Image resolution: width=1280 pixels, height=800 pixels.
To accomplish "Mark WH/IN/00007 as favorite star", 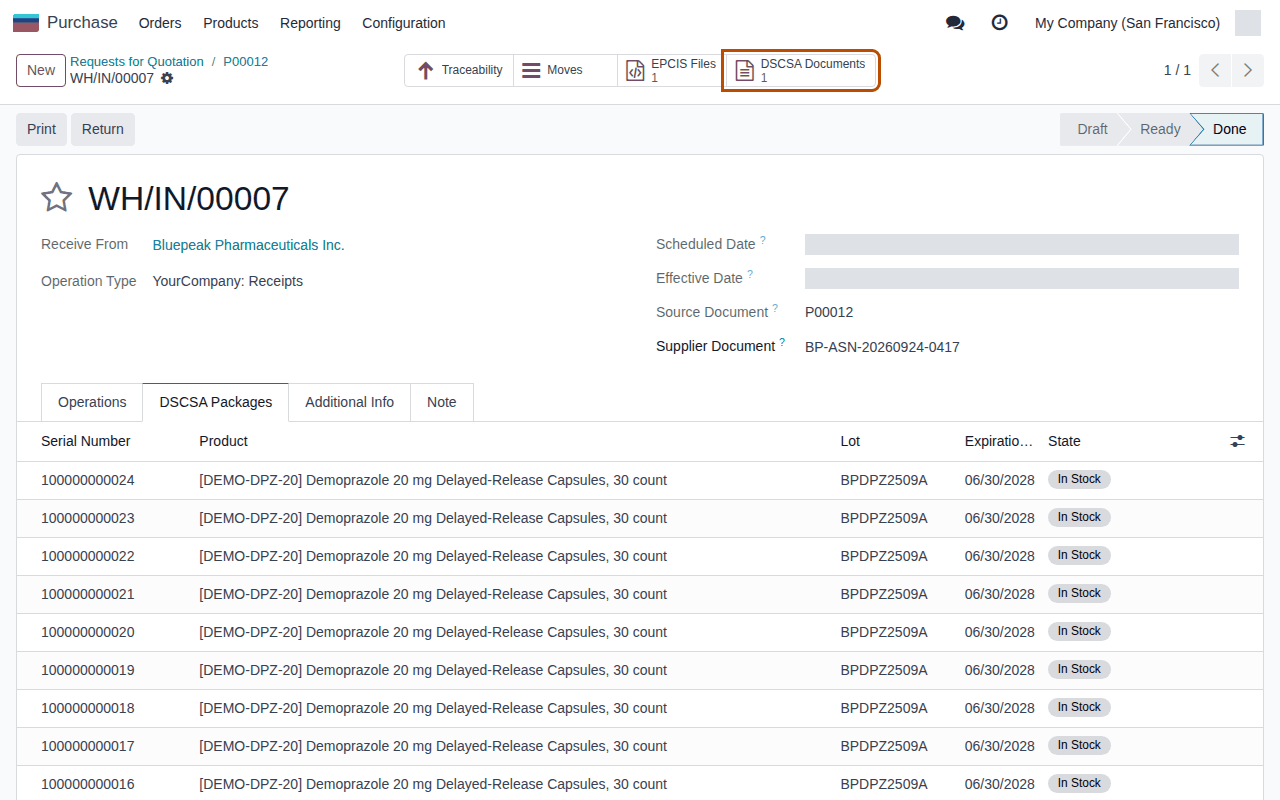I will tap(56, 198).
